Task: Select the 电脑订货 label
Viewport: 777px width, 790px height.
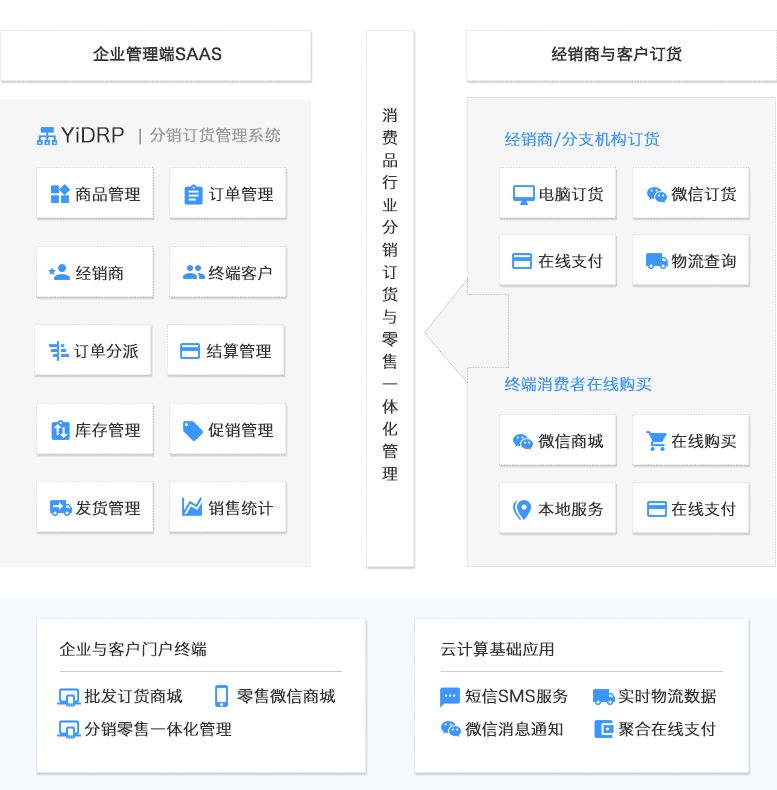Action: coord(571,194)
